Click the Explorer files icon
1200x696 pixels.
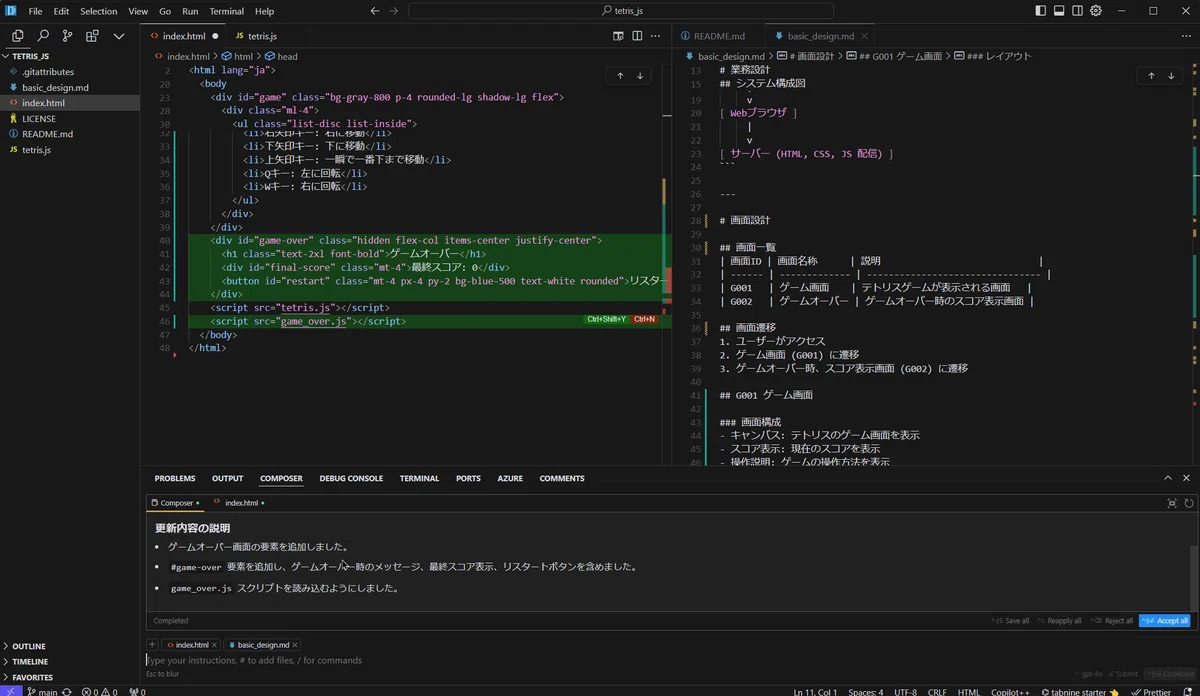click(x=18, y=35)
